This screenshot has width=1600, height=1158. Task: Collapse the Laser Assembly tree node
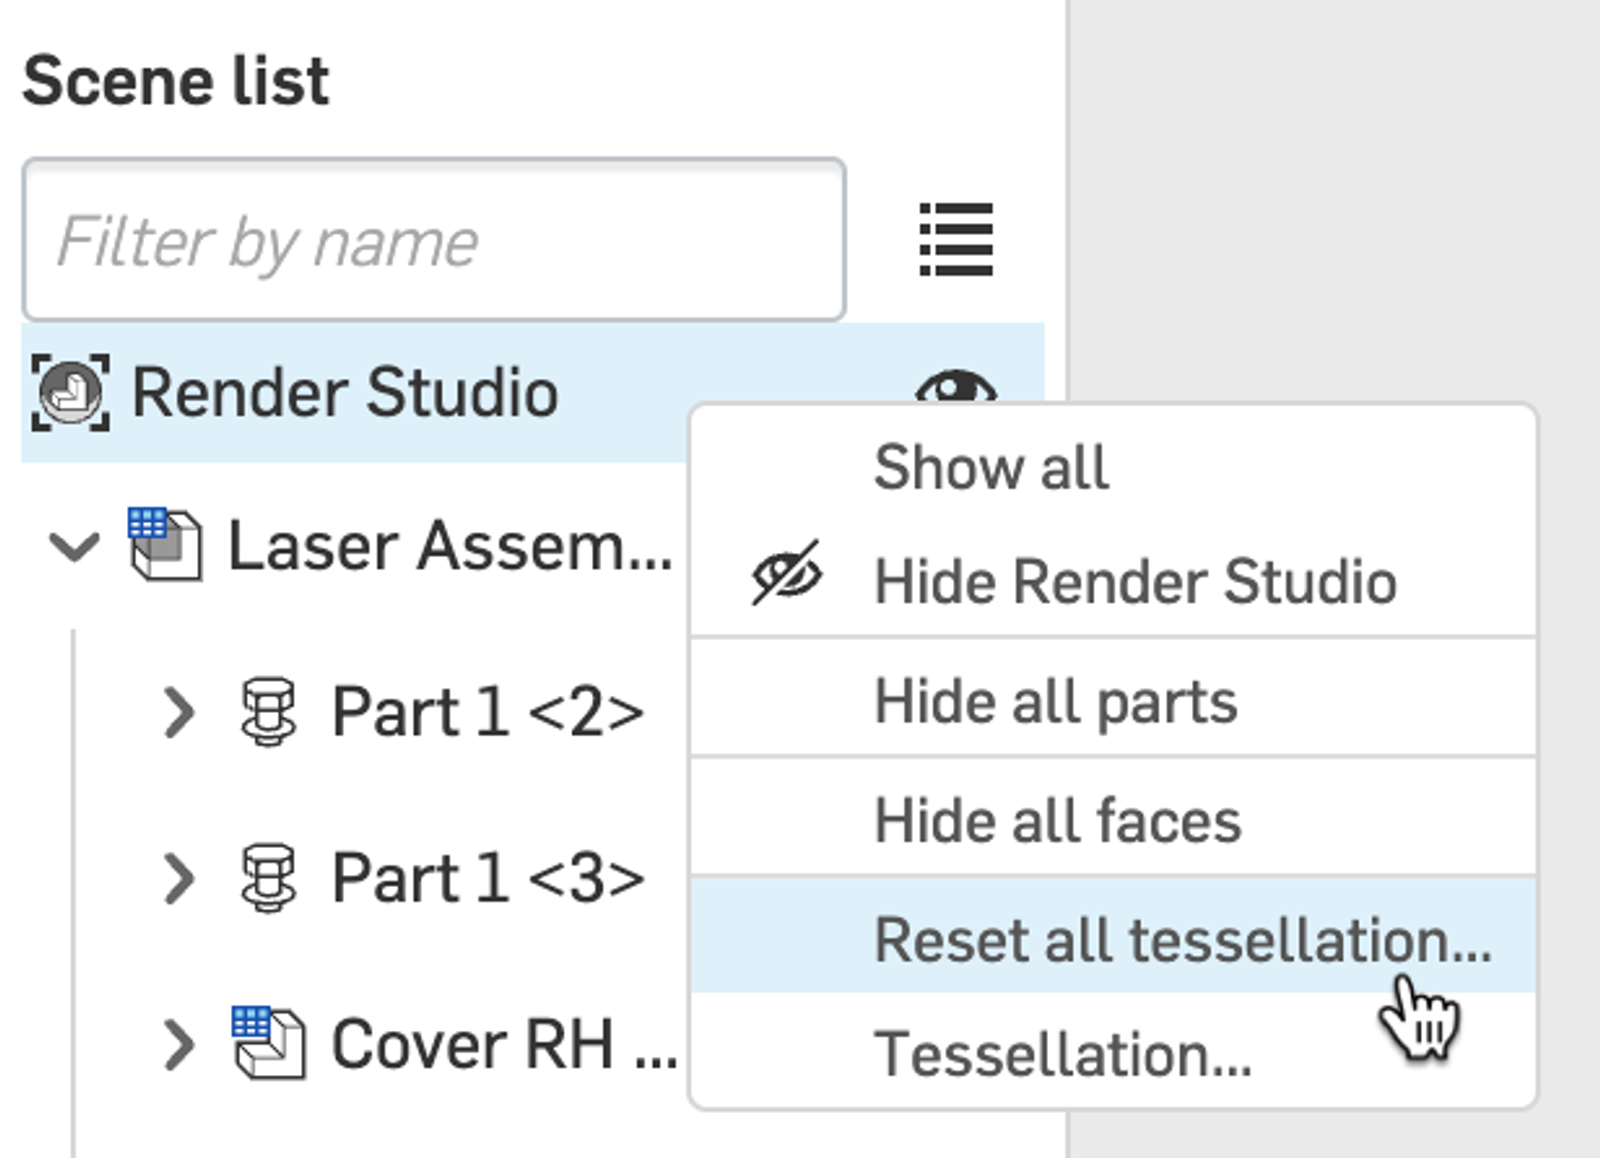point(75,546)
